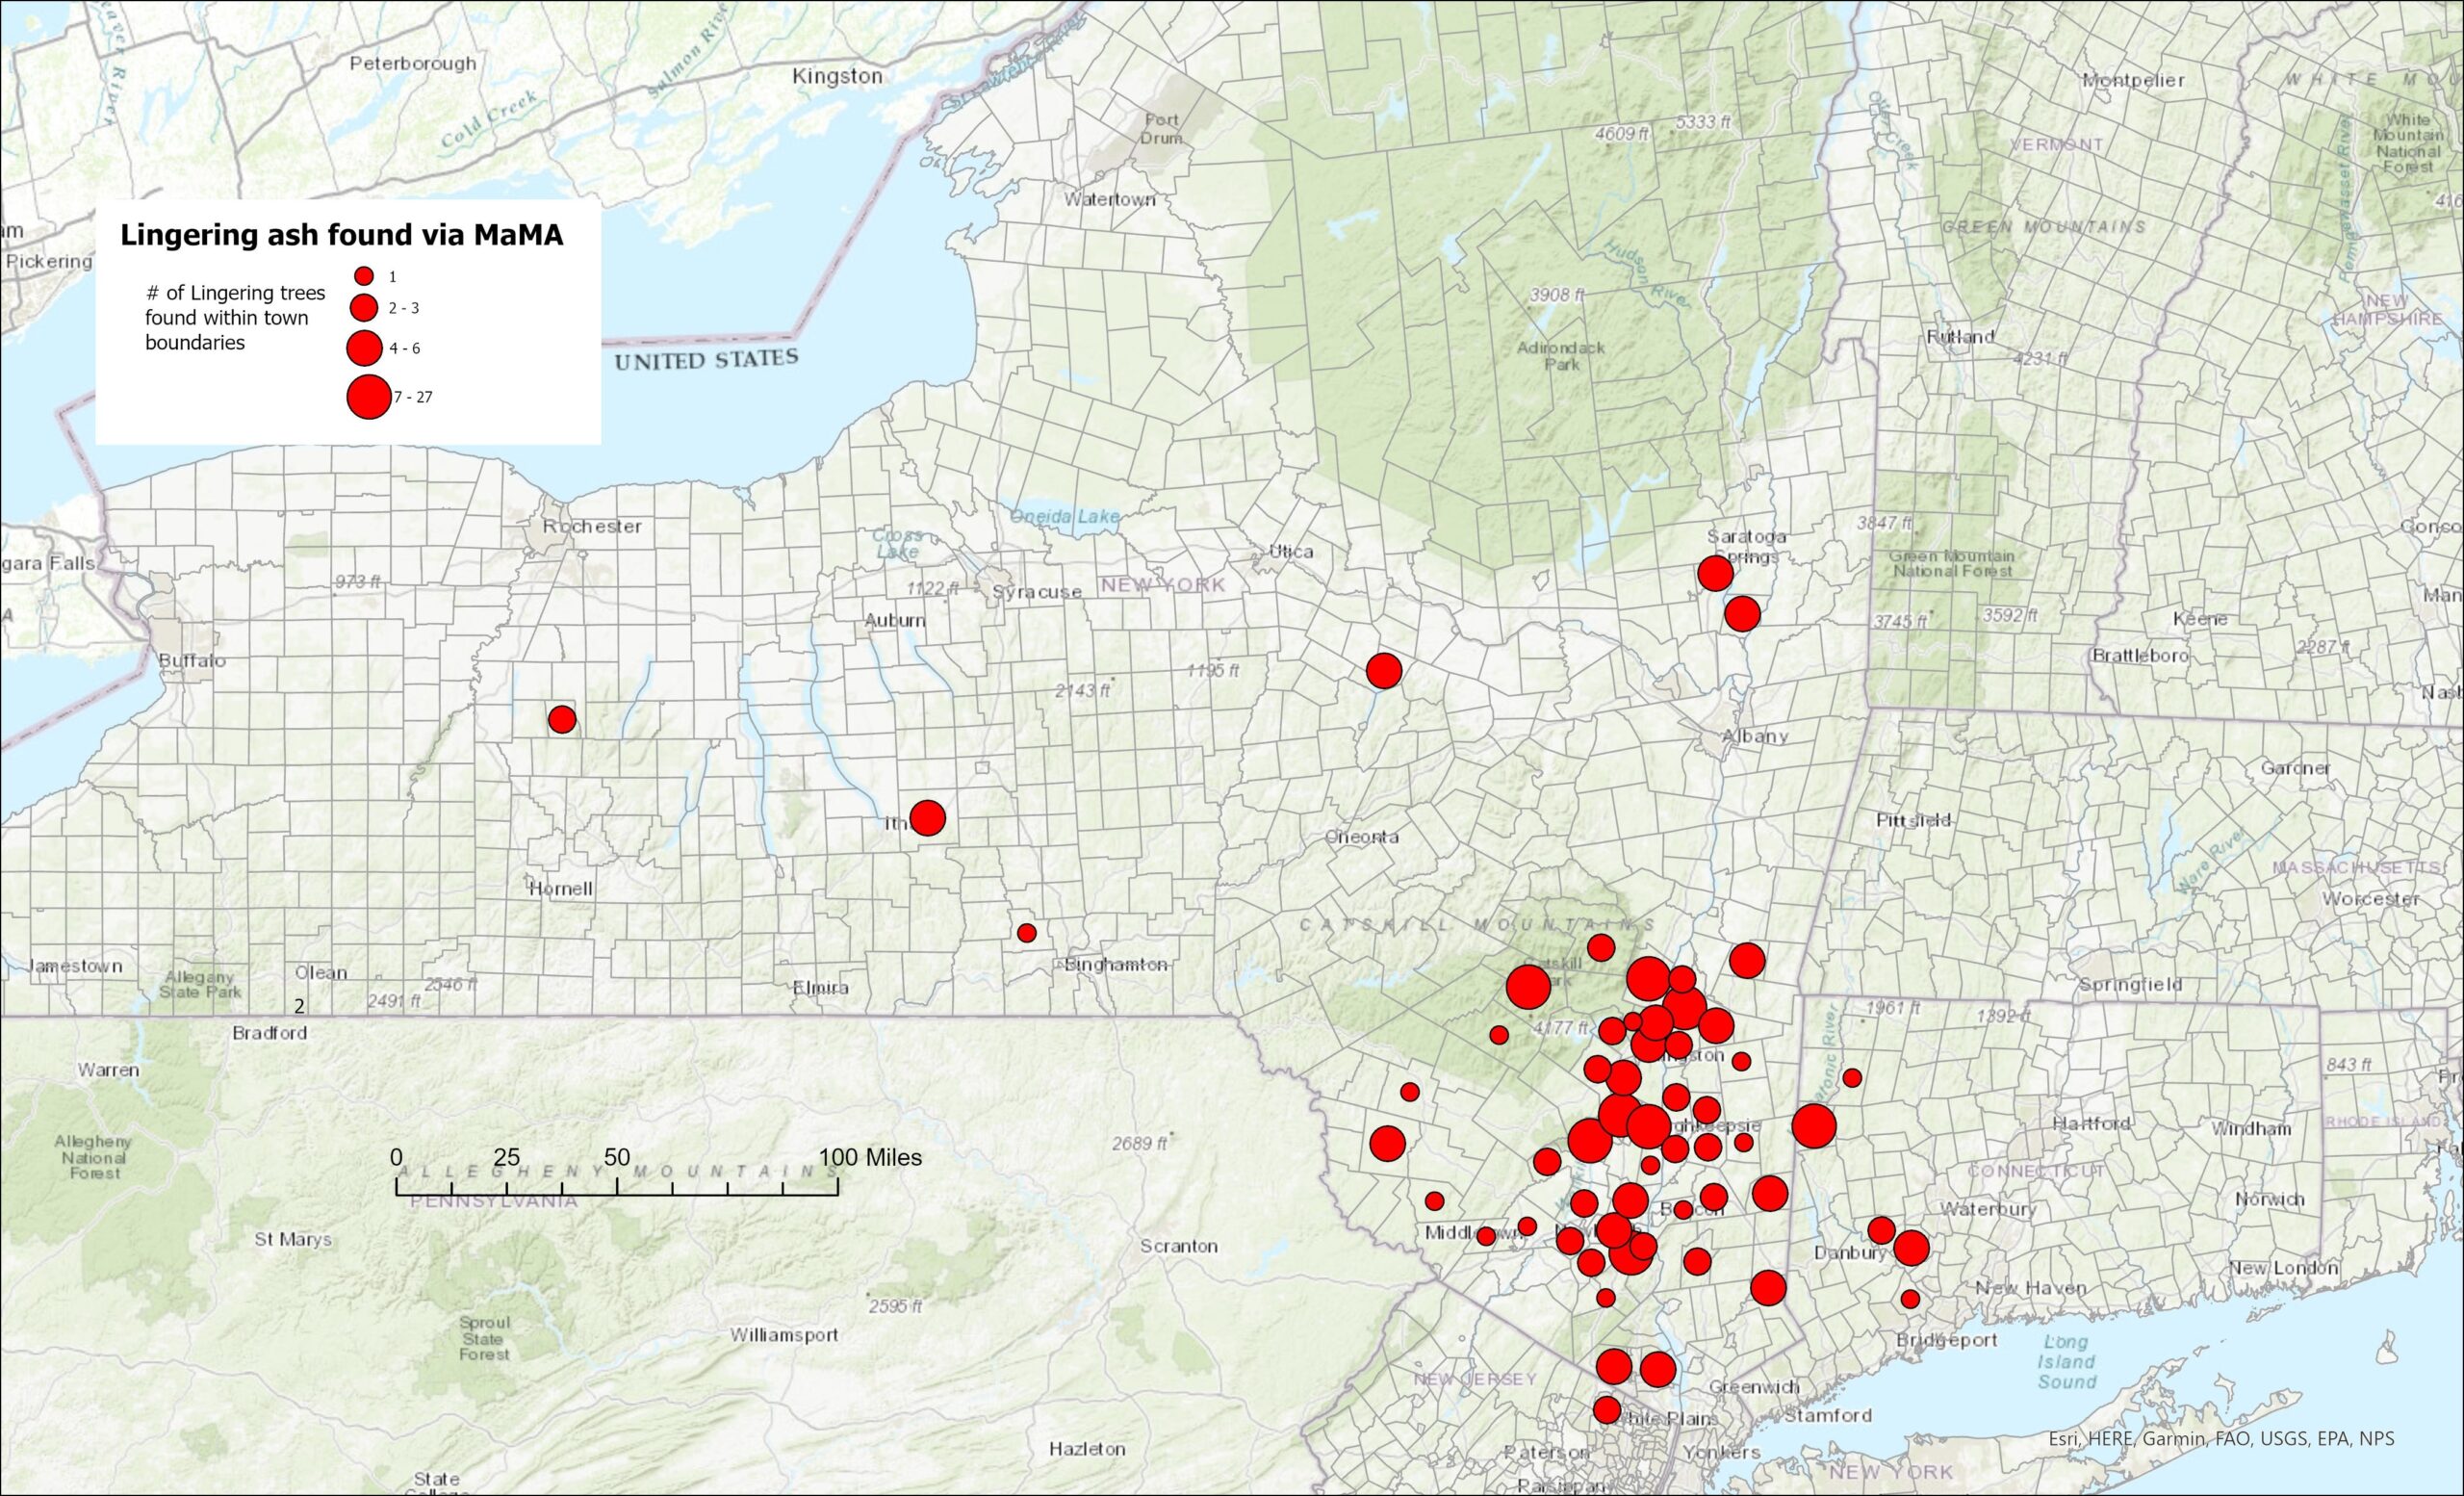
Task: Click the legend circle labeled 4 - 6
Action: point(364,347)
